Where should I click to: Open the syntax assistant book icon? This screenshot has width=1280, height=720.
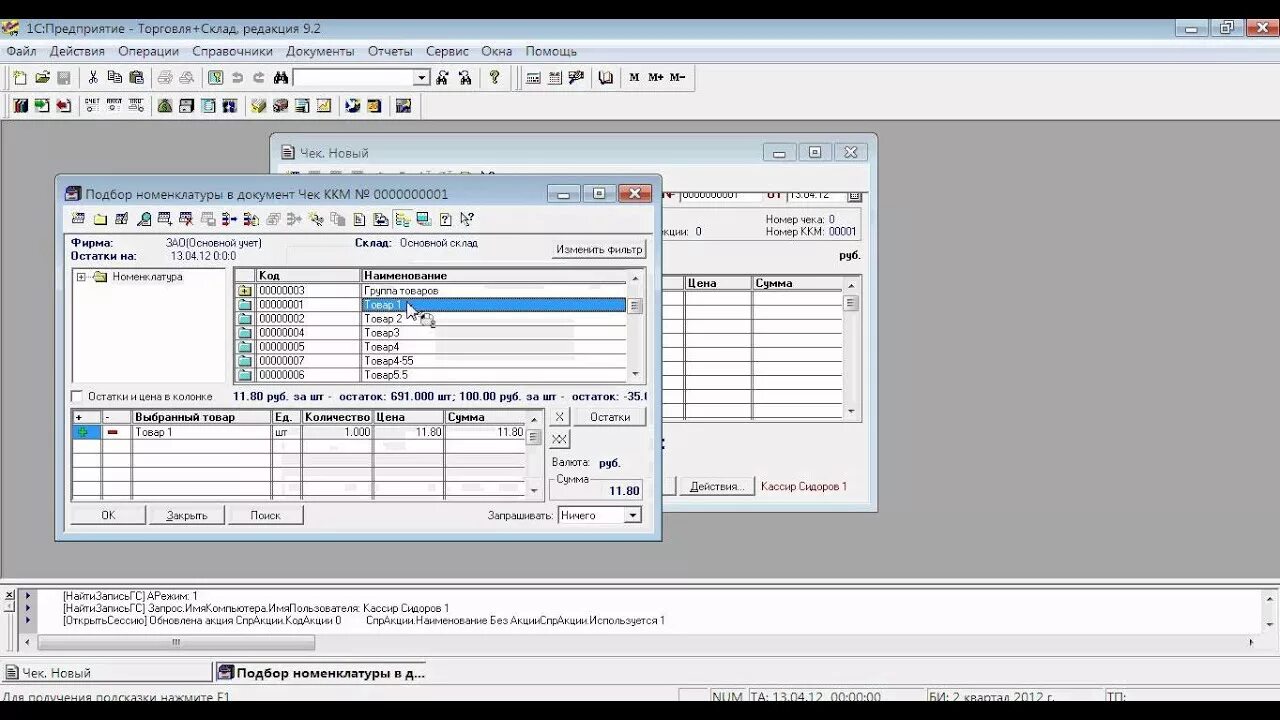(605, 78)
